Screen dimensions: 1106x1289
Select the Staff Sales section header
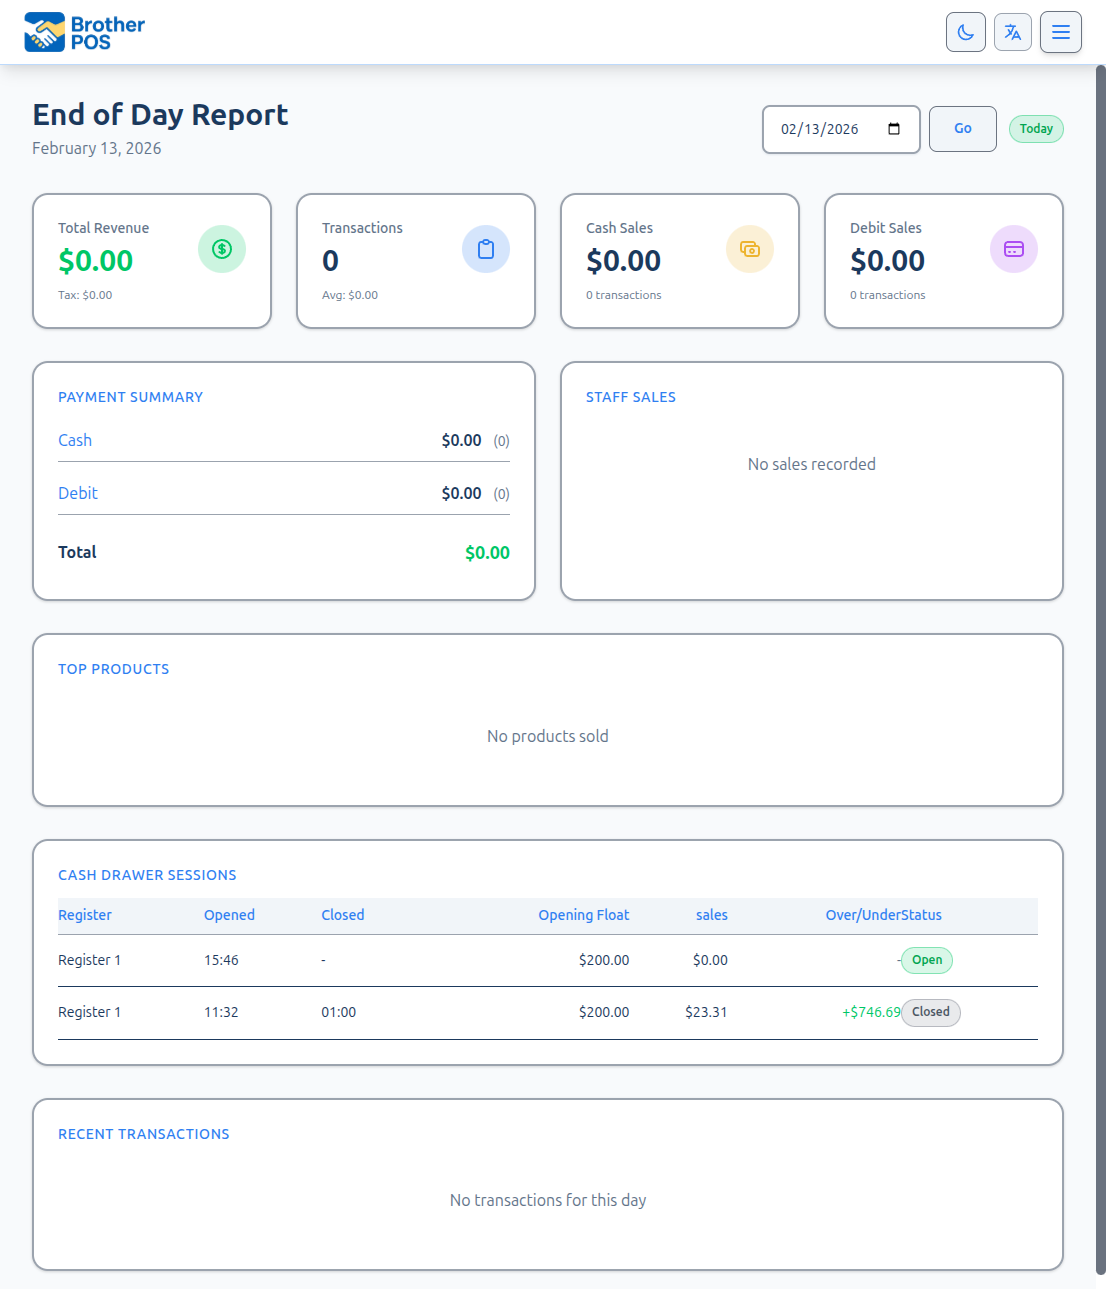(631, 397)
